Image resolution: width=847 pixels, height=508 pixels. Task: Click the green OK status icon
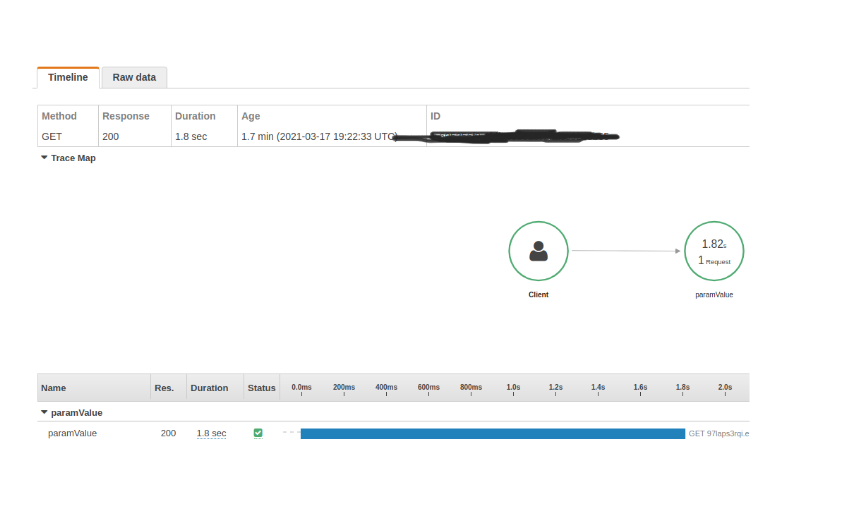[258, 433]
